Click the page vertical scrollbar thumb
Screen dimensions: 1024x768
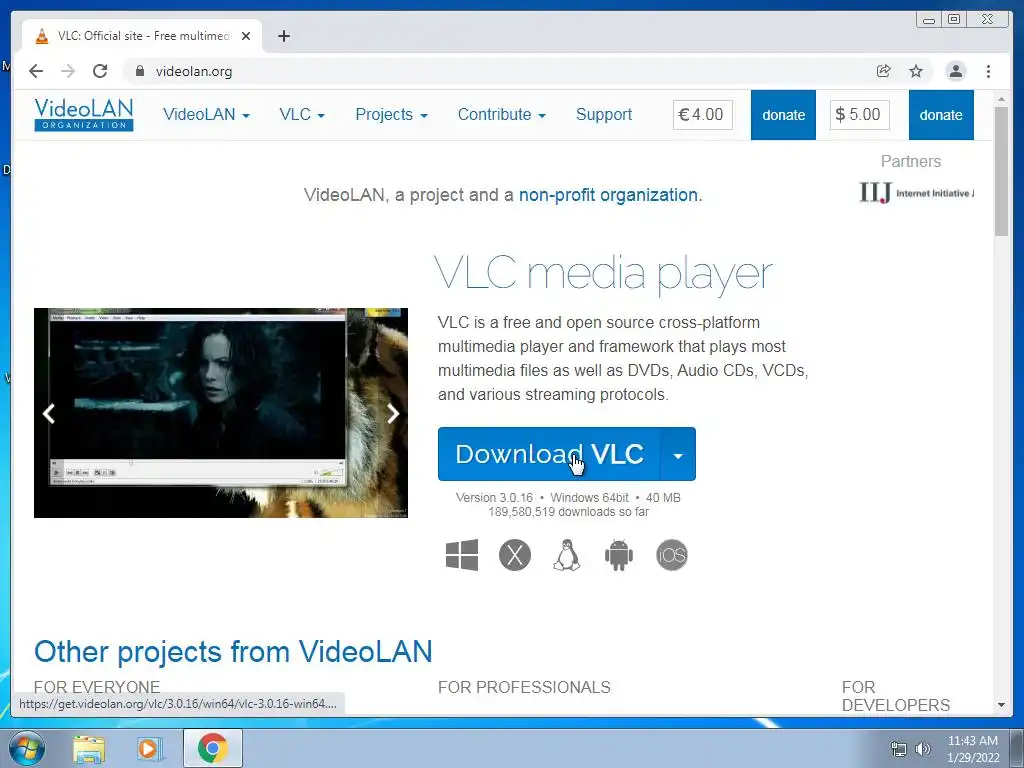click(x=1001, y=171)
